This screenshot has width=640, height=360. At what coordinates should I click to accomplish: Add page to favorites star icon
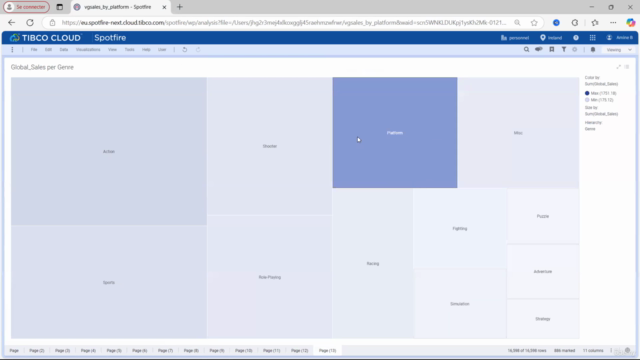coord(534,22)
